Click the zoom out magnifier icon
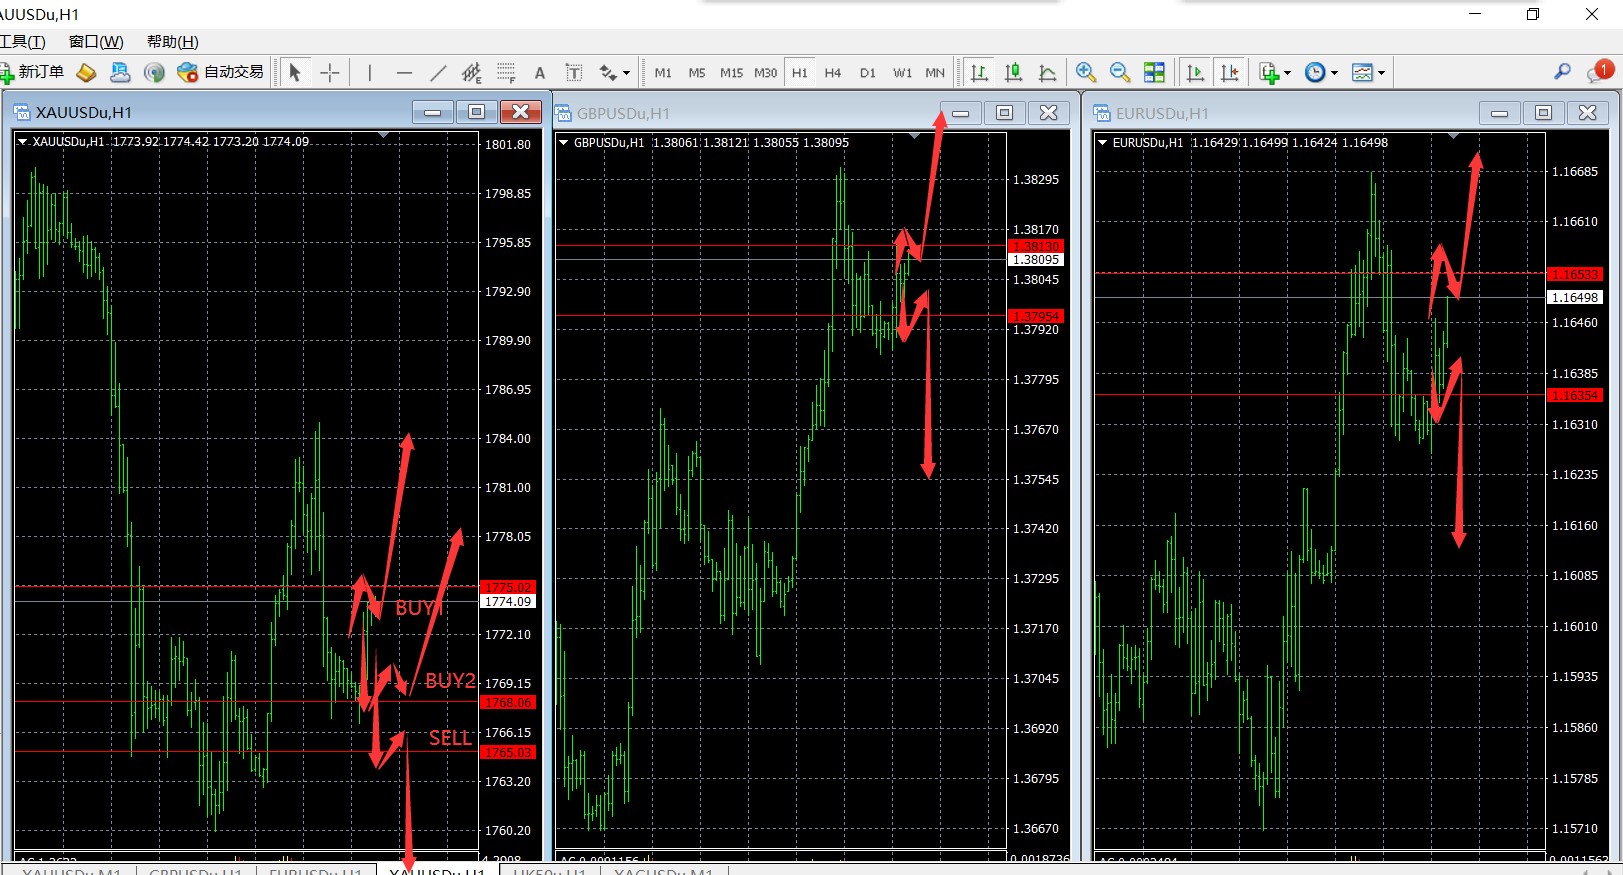1623x875 pixels. pos(1120,72)
